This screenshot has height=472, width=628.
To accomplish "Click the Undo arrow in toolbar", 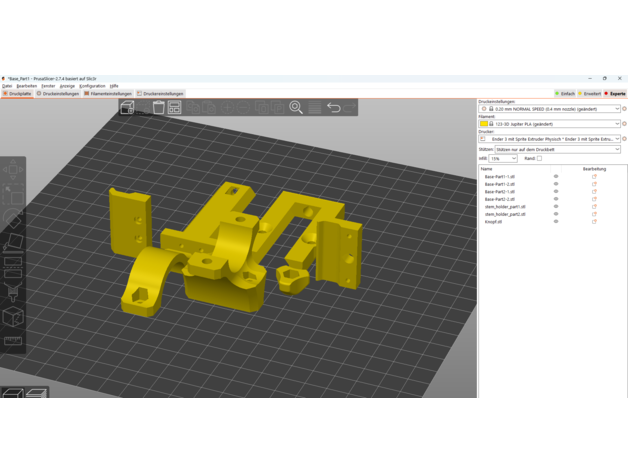I will [334, 107].
